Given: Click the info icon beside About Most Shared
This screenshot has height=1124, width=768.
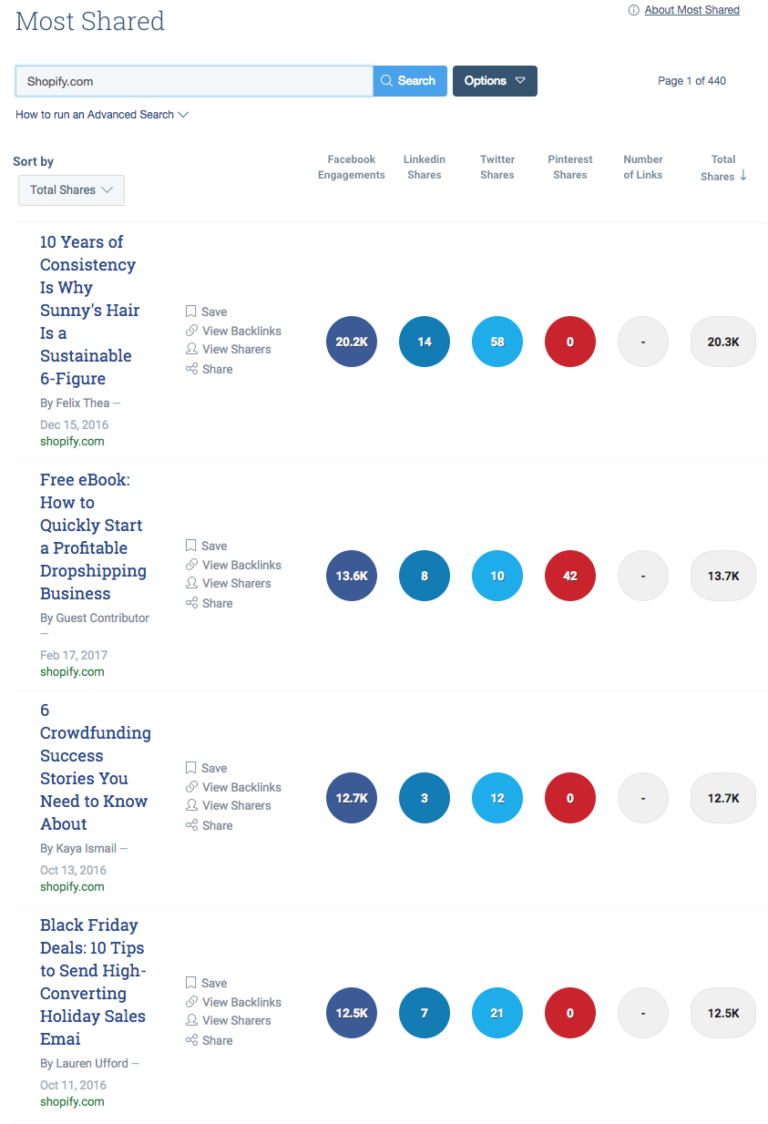Looking at the screenshot, I should click(x=633, y=10).
